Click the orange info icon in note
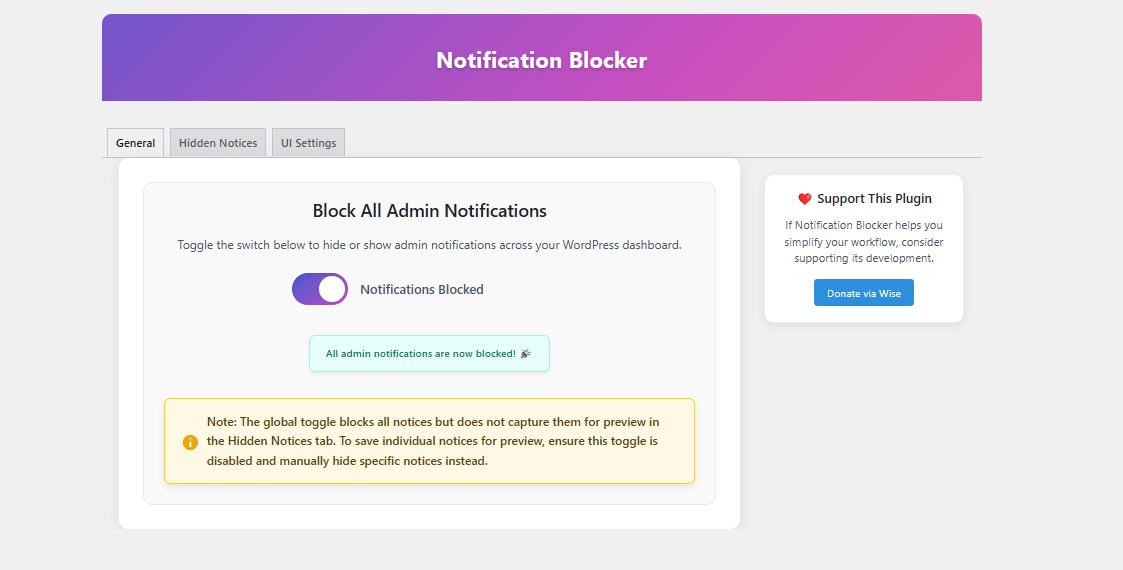This screenshot has width=1123, height=570. (x=190, y=442)
